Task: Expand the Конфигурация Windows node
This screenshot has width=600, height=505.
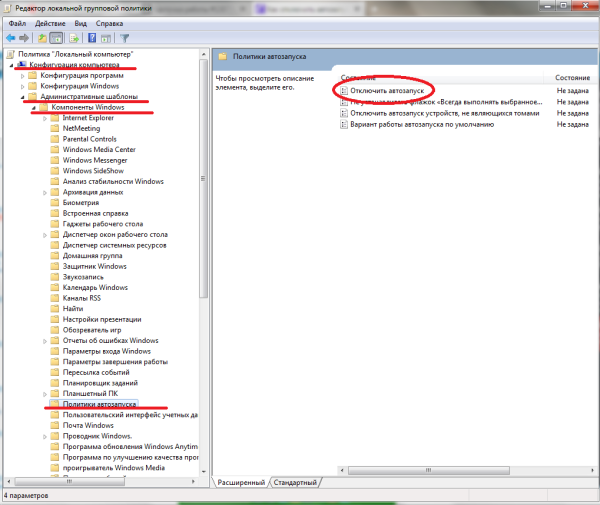Action: pos(23,86)
